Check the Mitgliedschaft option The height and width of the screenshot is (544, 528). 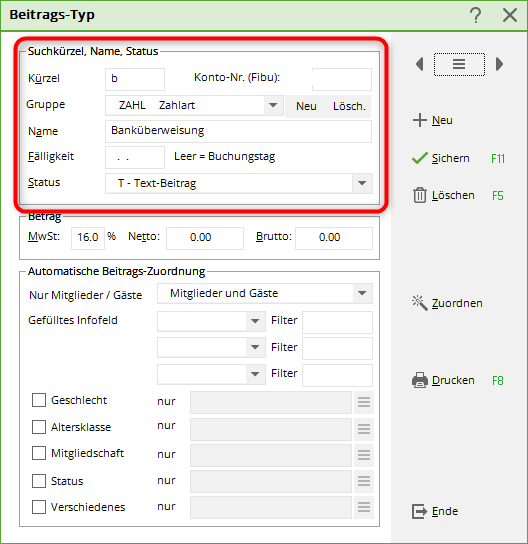tap(39, 453)
